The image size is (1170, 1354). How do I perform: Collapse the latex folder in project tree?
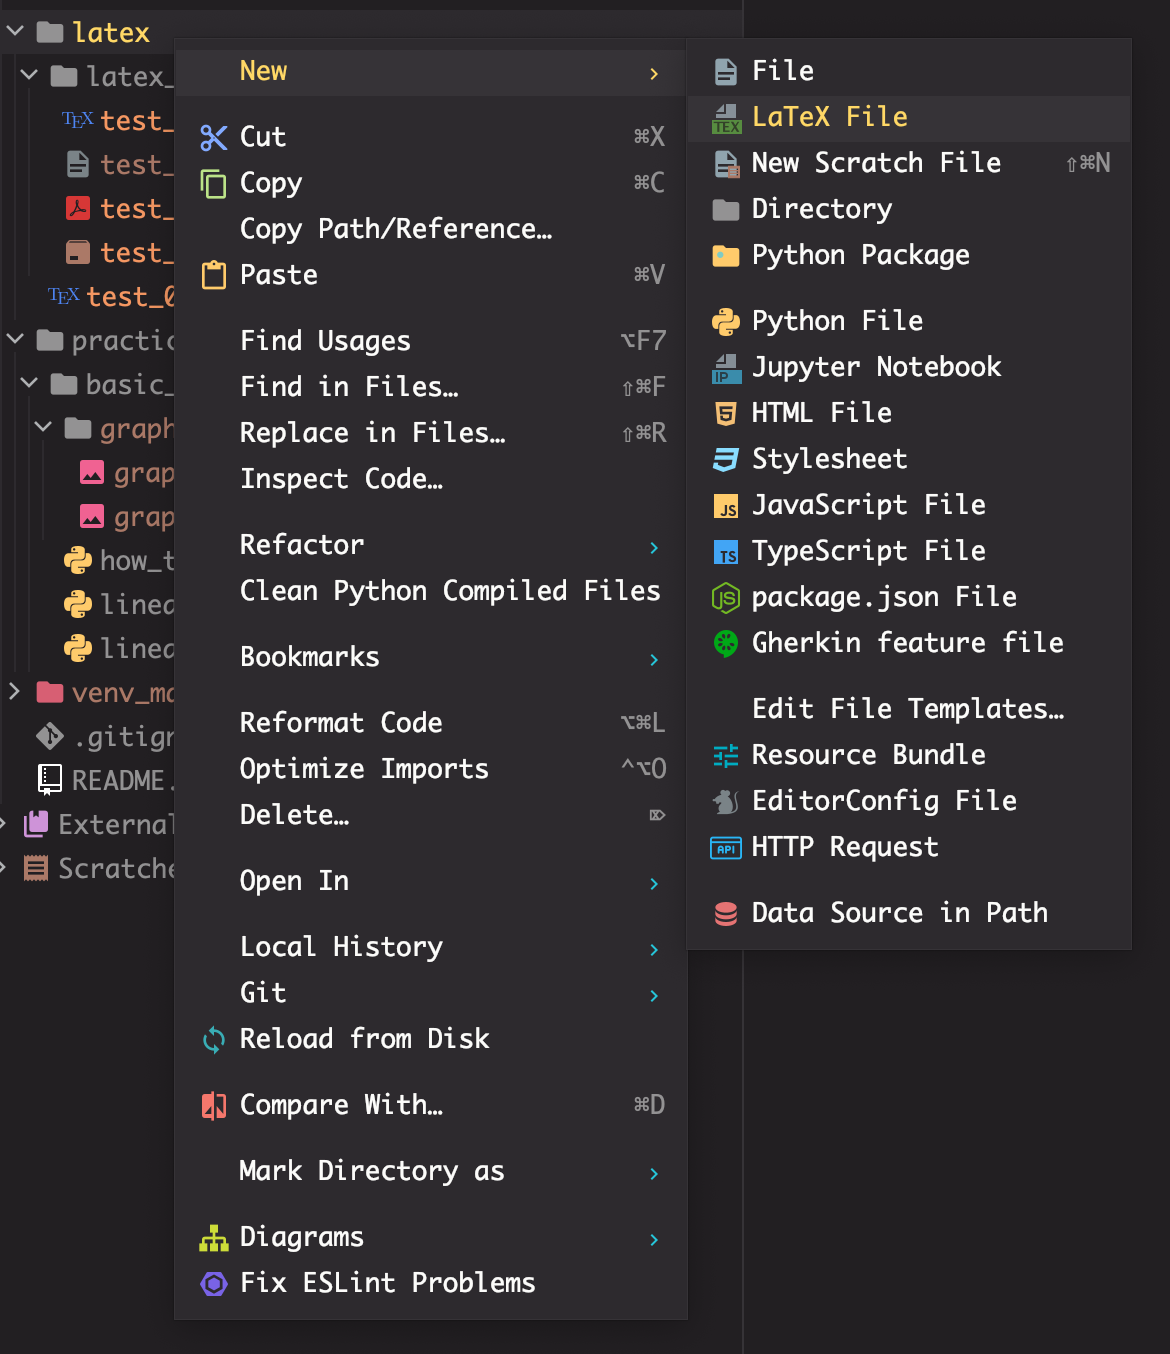click(x=15, y=32)
